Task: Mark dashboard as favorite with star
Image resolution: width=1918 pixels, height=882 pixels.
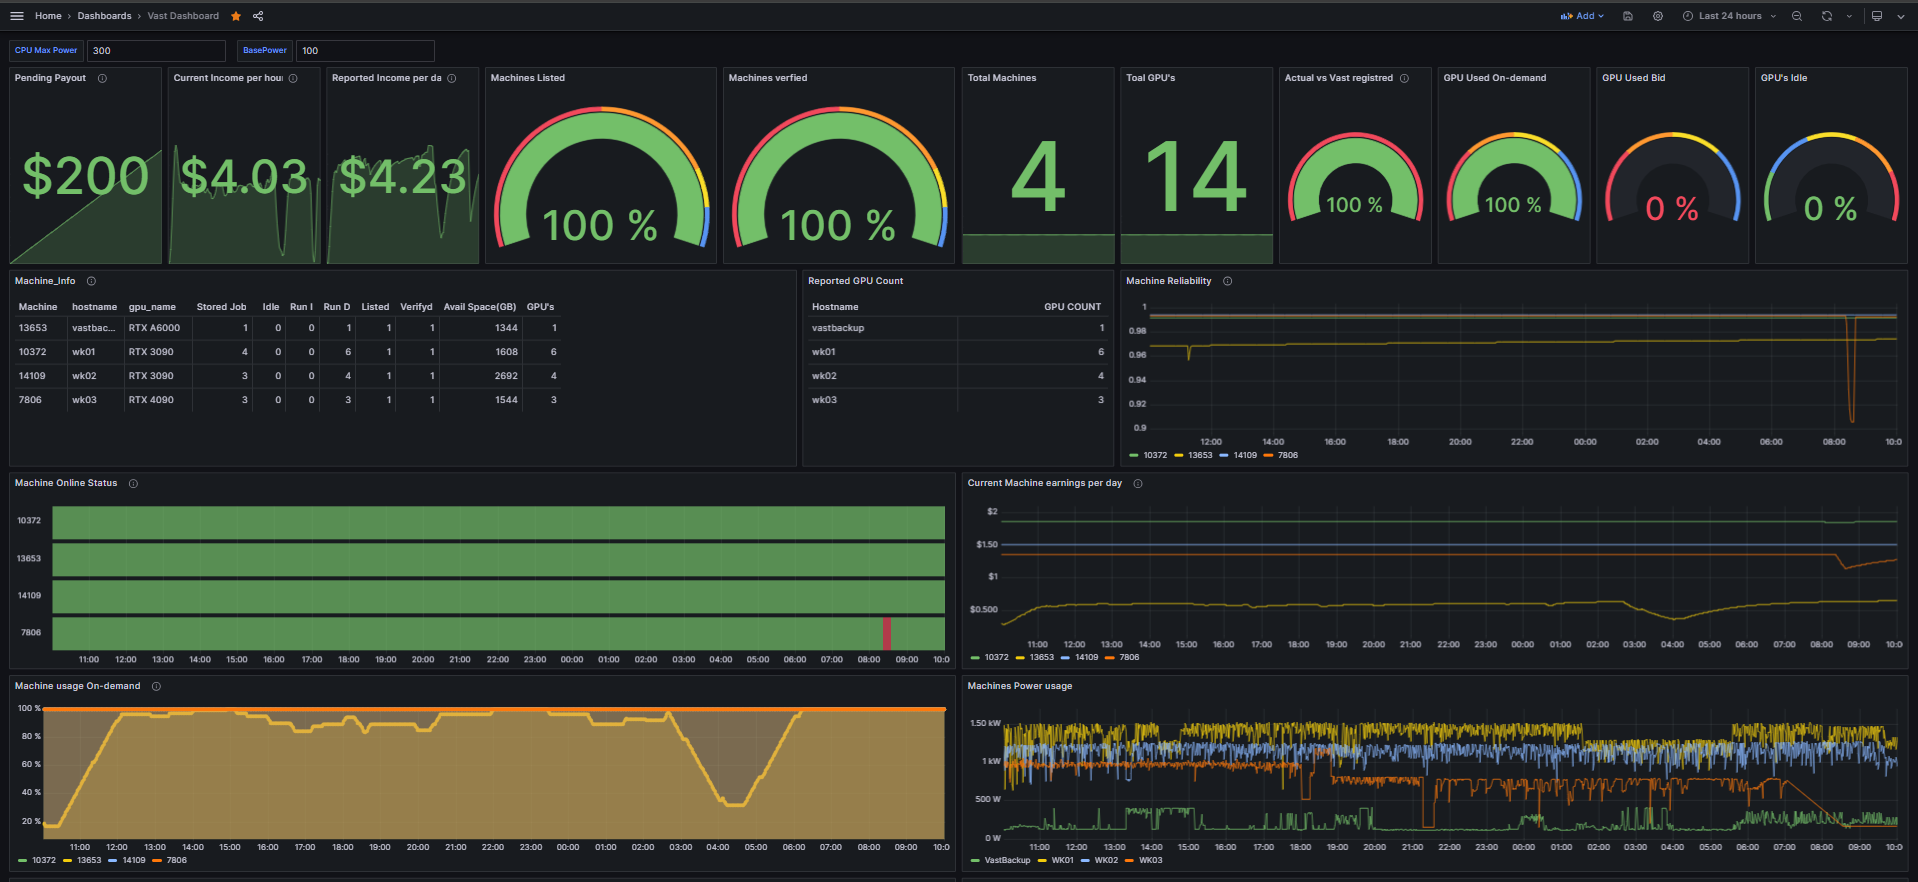Action: [236, 16]
